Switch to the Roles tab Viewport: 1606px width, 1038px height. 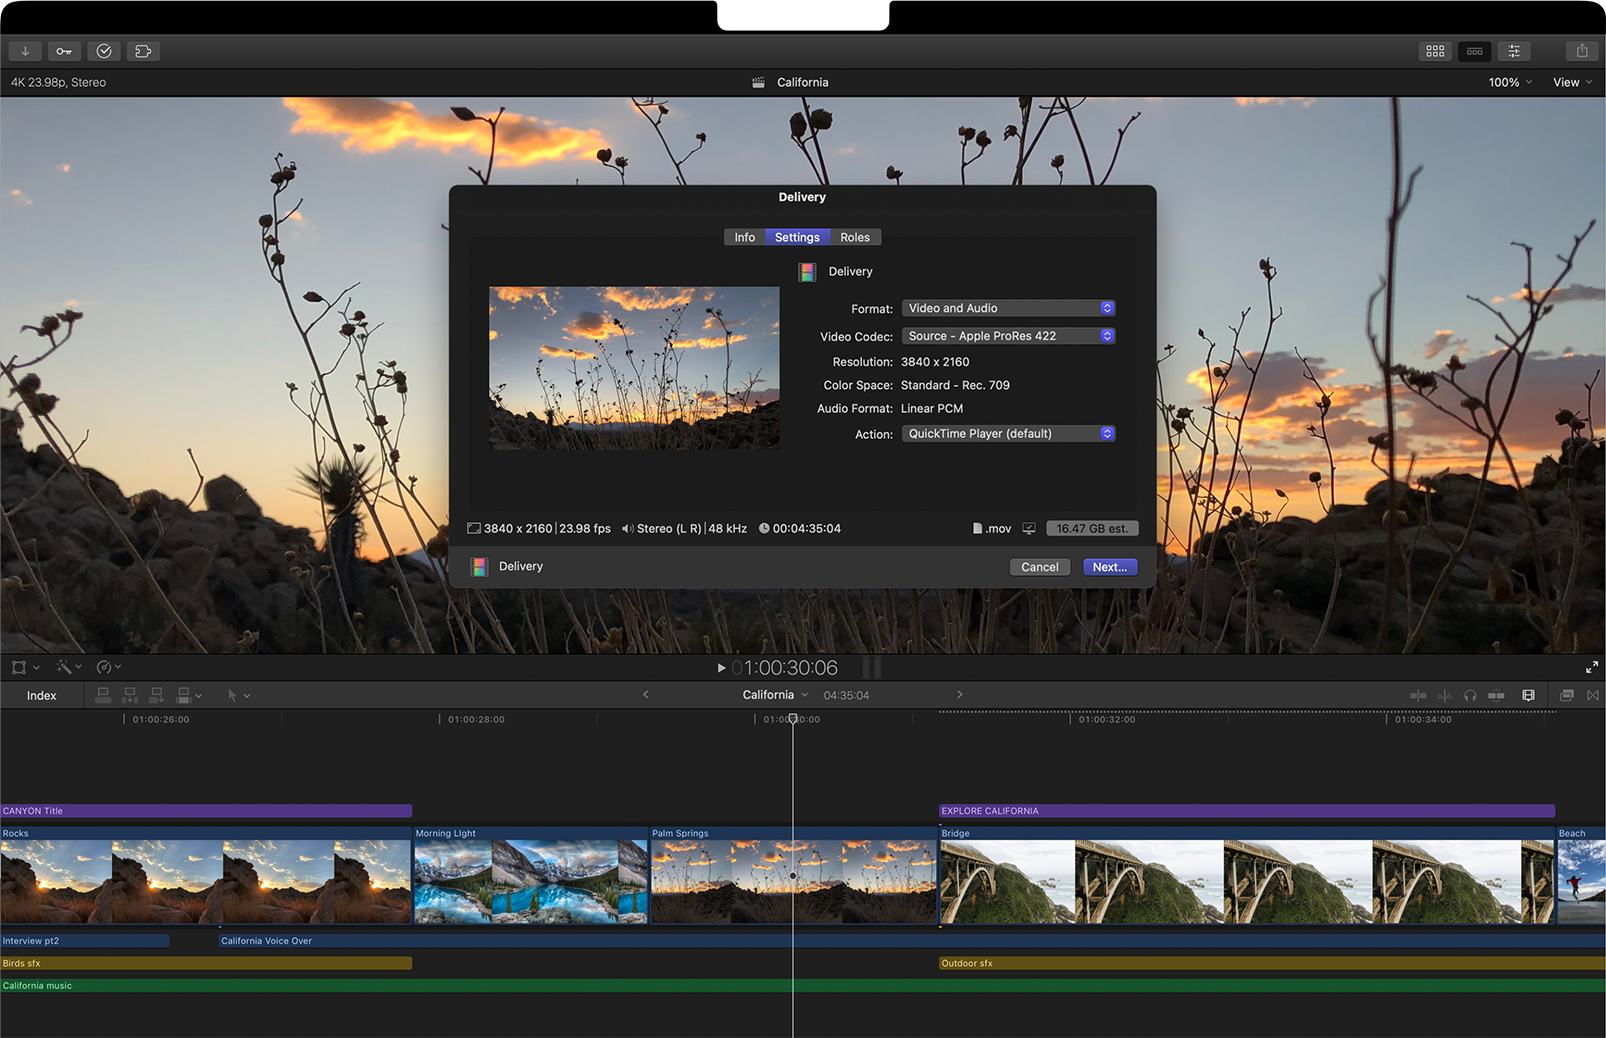(x=854, y=237)
